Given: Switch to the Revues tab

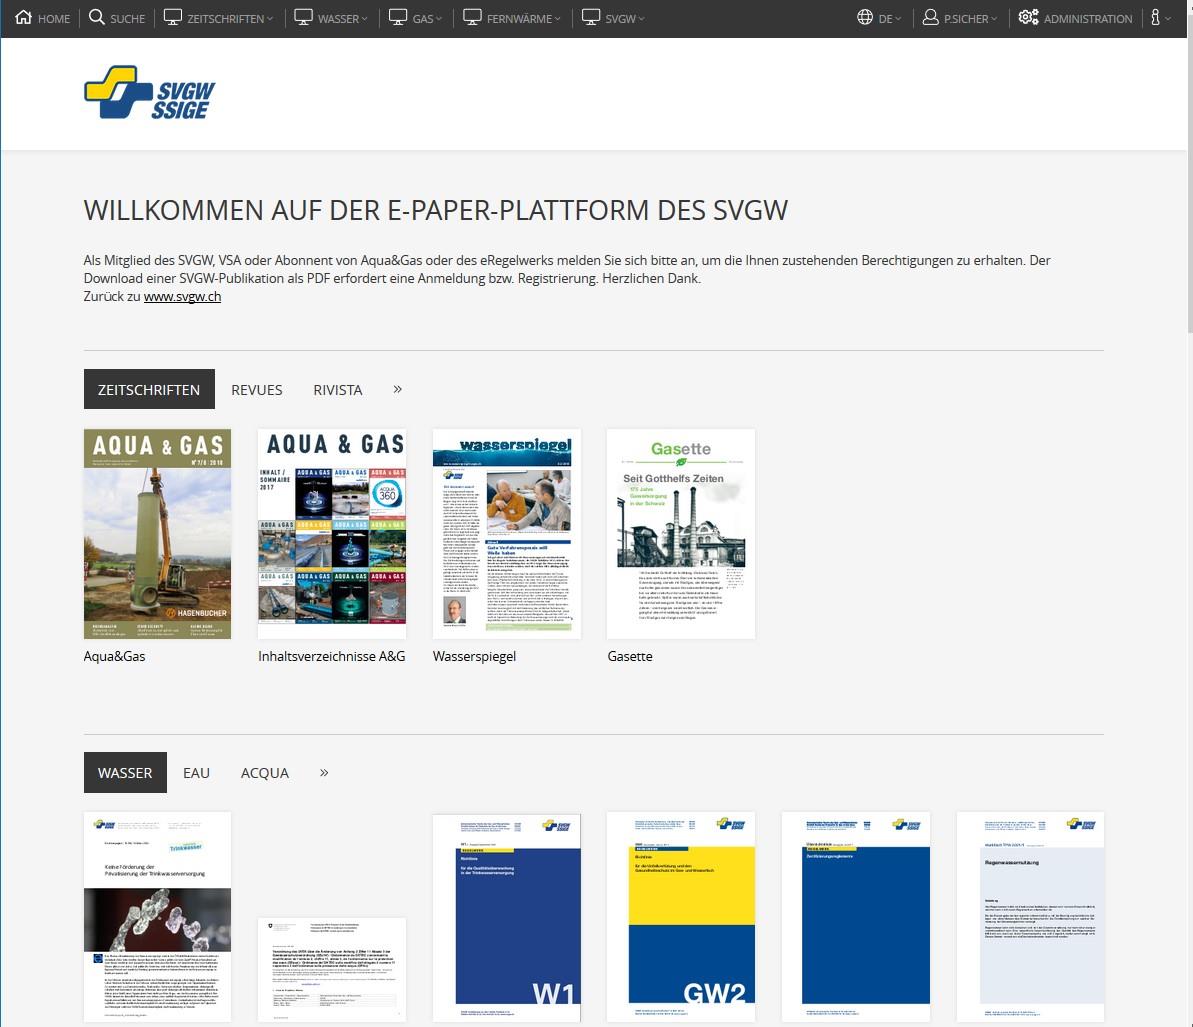Looking at the screenshot, I should (x=257, y=390).
